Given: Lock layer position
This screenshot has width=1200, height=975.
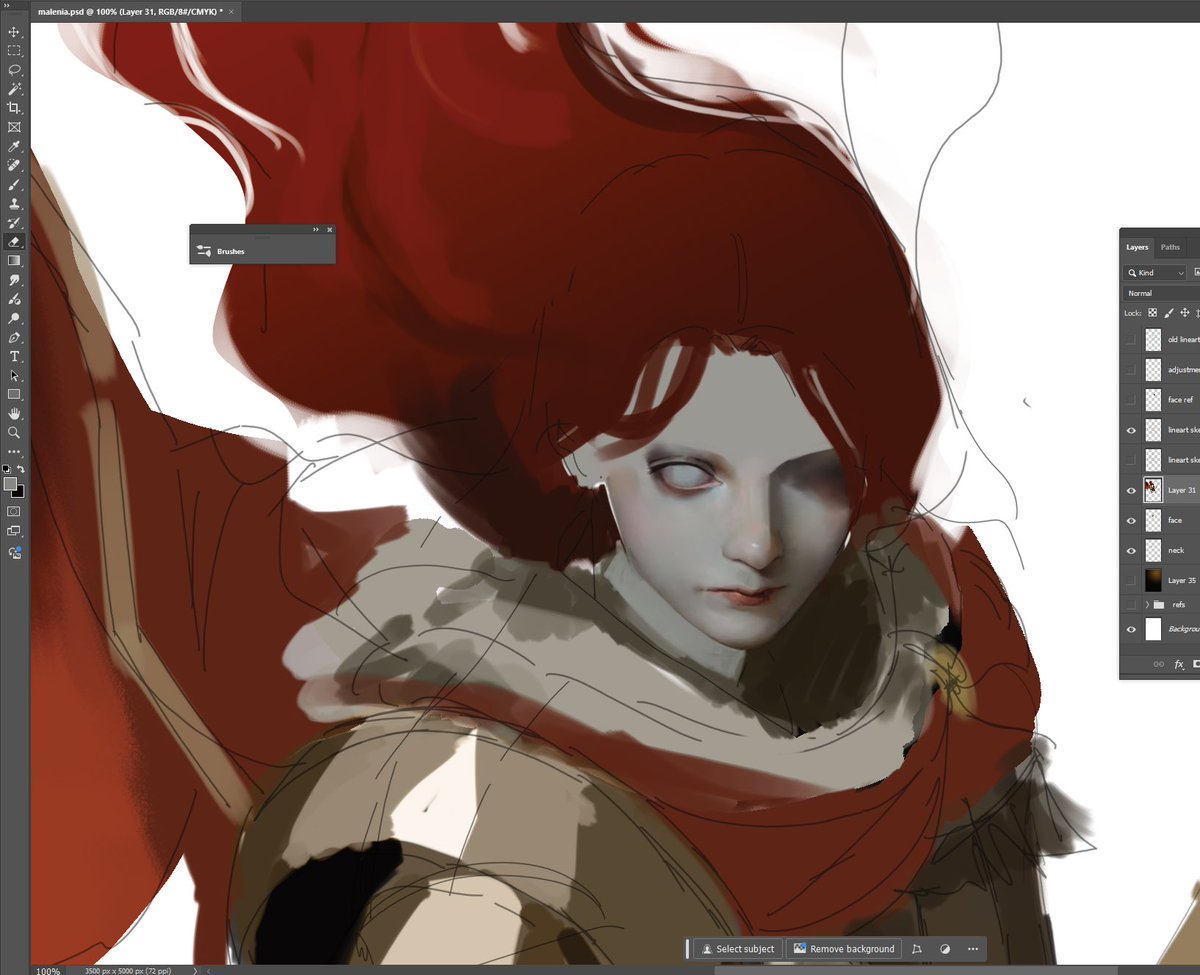Looking at the screenshot, I should click(x=1184, y=313).
